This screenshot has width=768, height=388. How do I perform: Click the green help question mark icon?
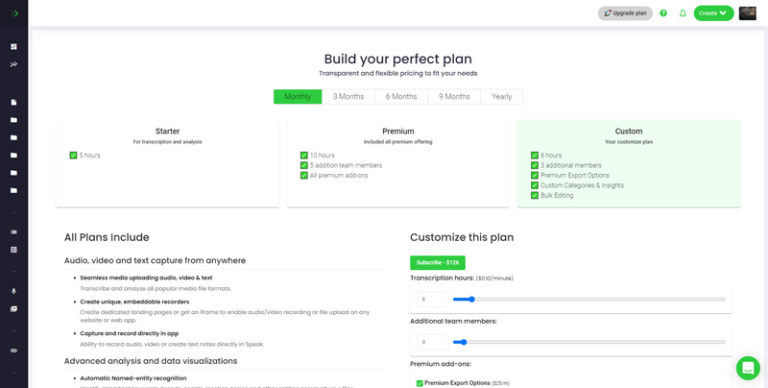tap(663, 13)
